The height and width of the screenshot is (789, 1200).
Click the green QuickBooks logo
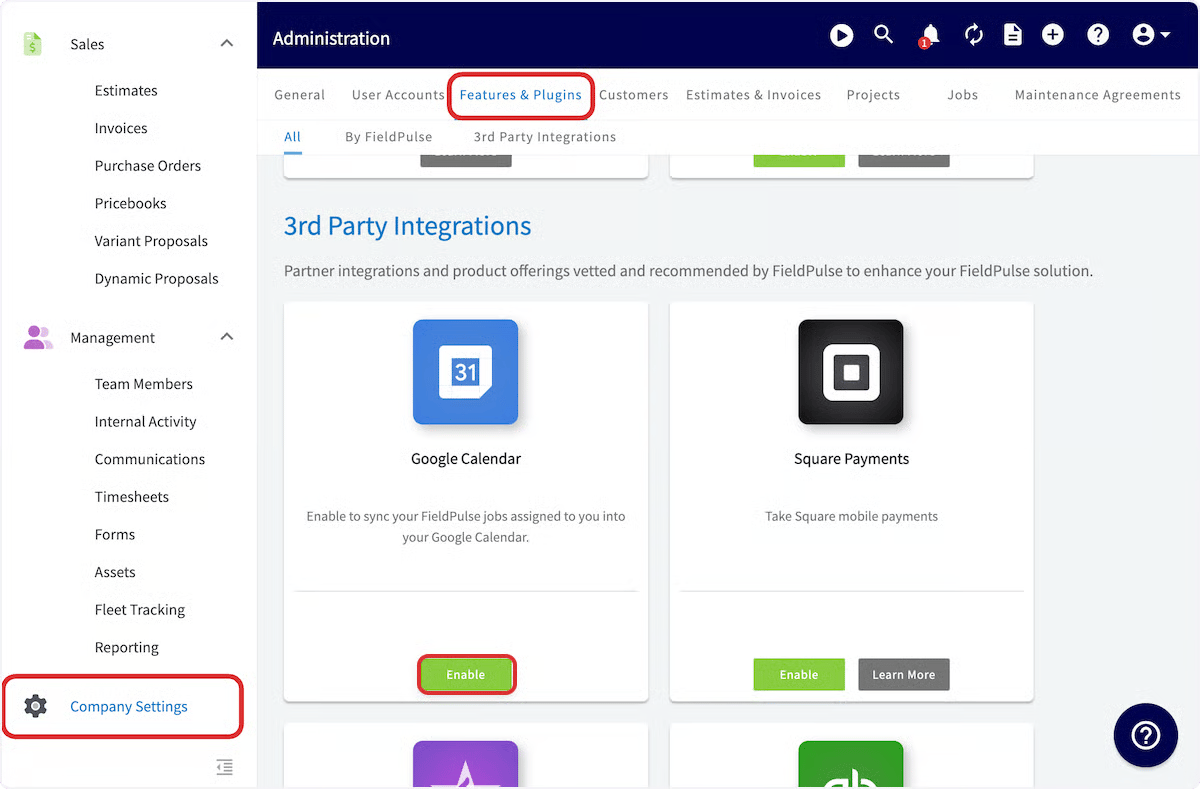coord(851,764)
